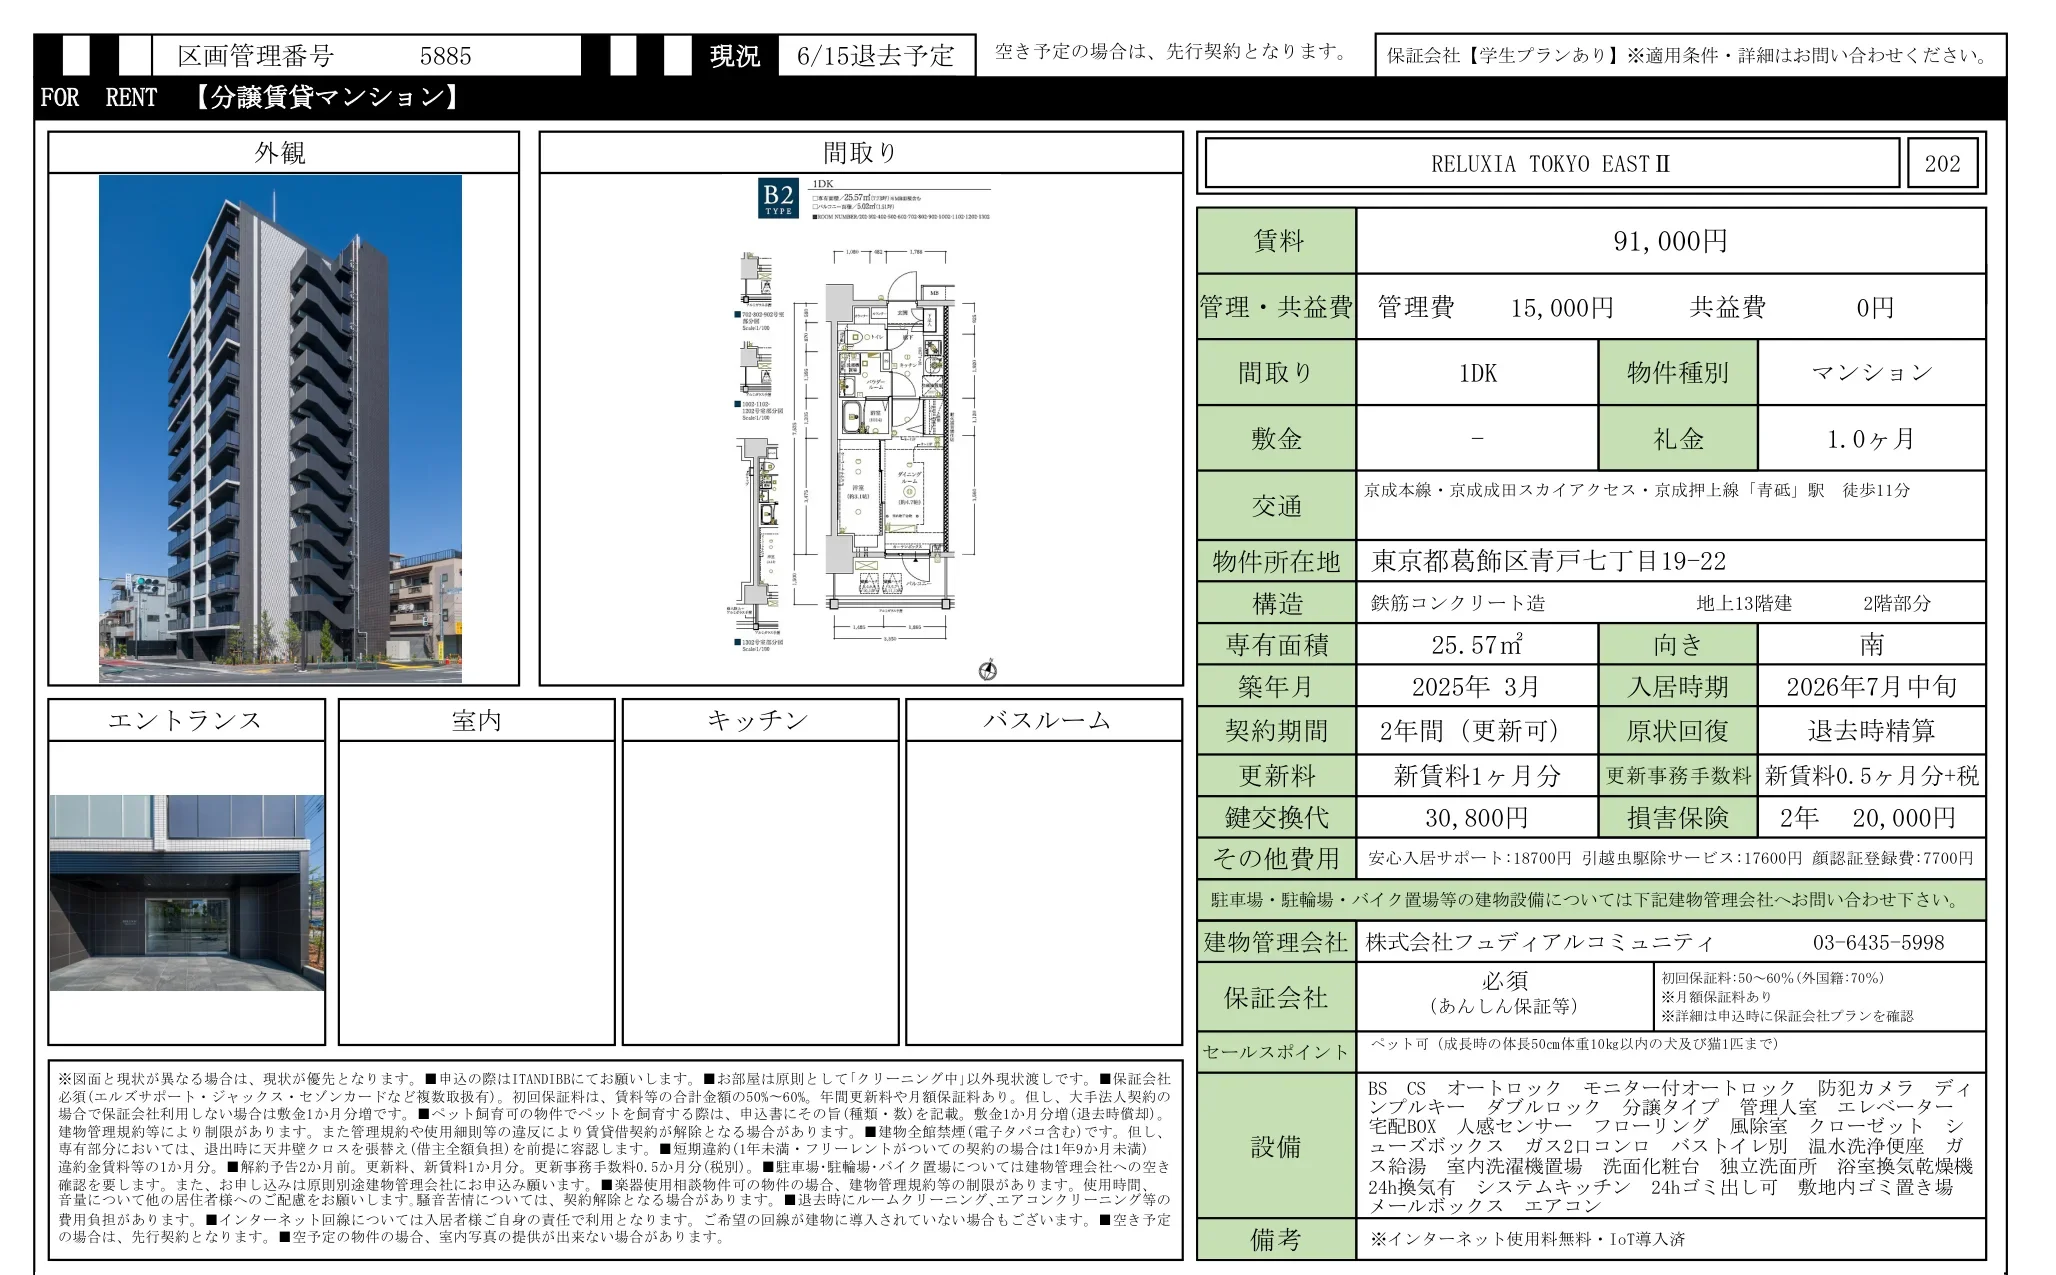The height and width of the screenshot is (1275, 2056).
Task: Select the remarks about free internet and IoT
Action: [1526, 1239]
